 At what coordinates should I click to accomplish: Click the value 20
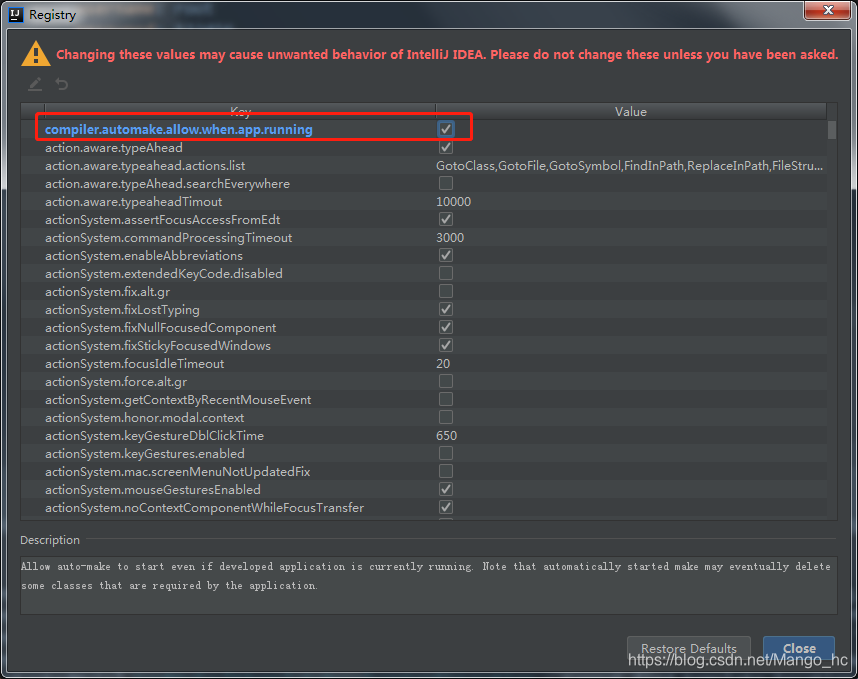[x=443, y=363]
